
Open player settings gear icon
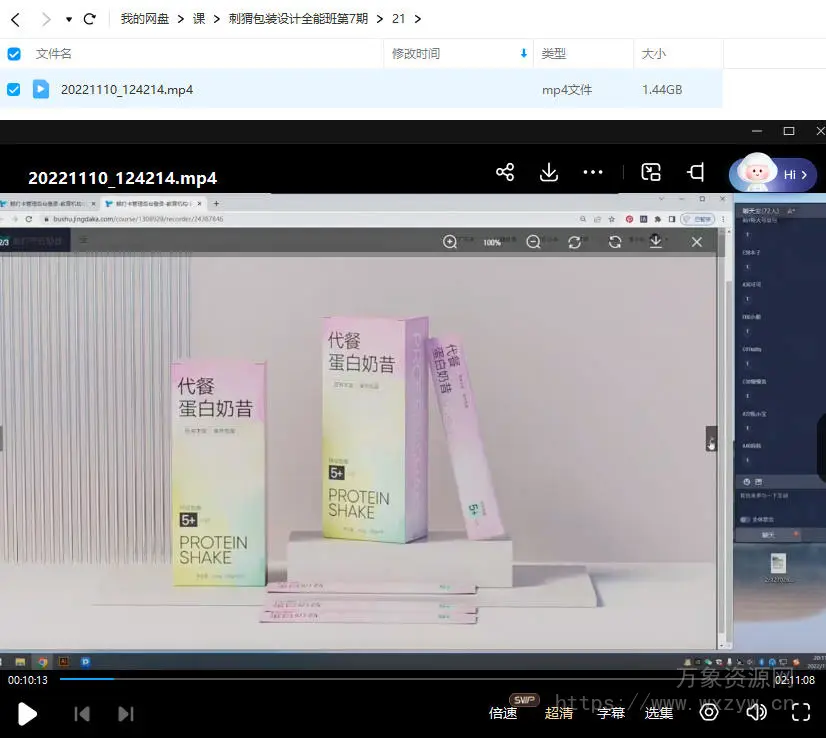(x=709, y=712)
